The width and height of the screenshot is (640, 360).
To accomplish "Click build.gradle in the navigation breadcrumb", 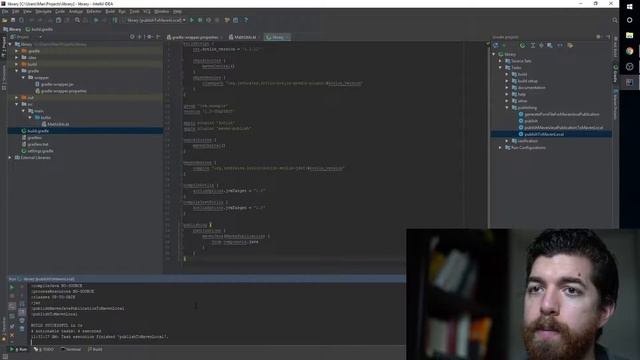I will coord(39,29).
